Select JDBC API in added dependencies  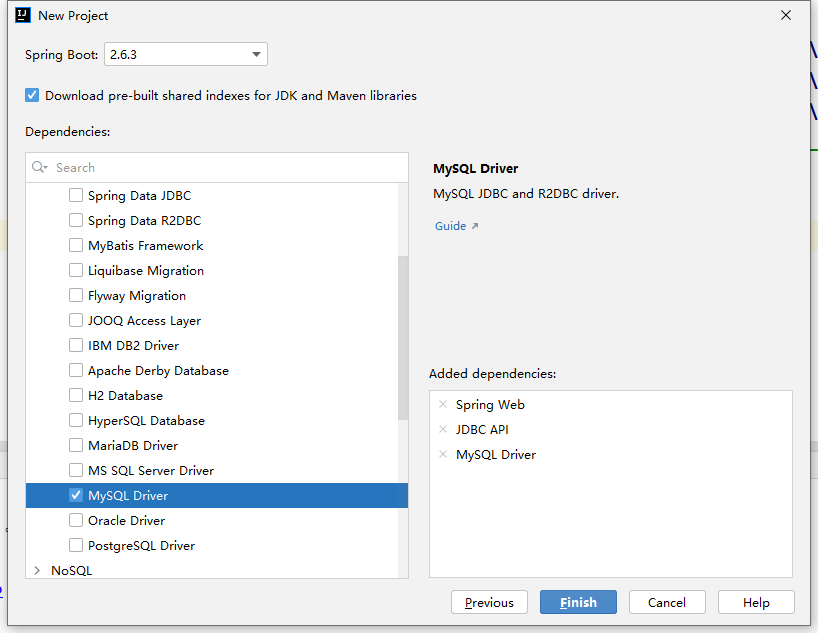pos(482,430)
